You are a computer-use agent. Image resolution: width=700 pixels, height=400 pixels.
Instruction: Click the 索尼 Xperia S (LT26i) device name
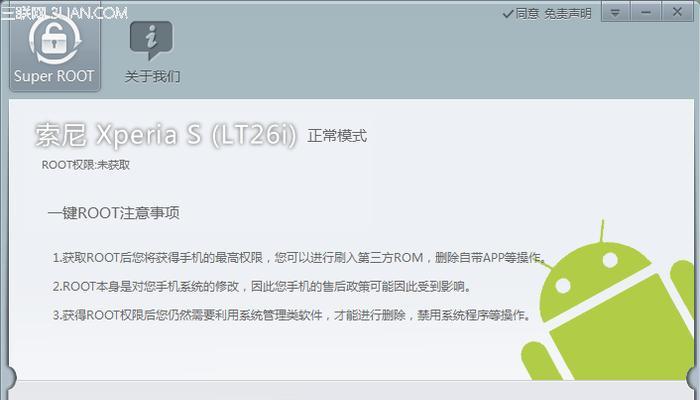click(x=166, y=135)
